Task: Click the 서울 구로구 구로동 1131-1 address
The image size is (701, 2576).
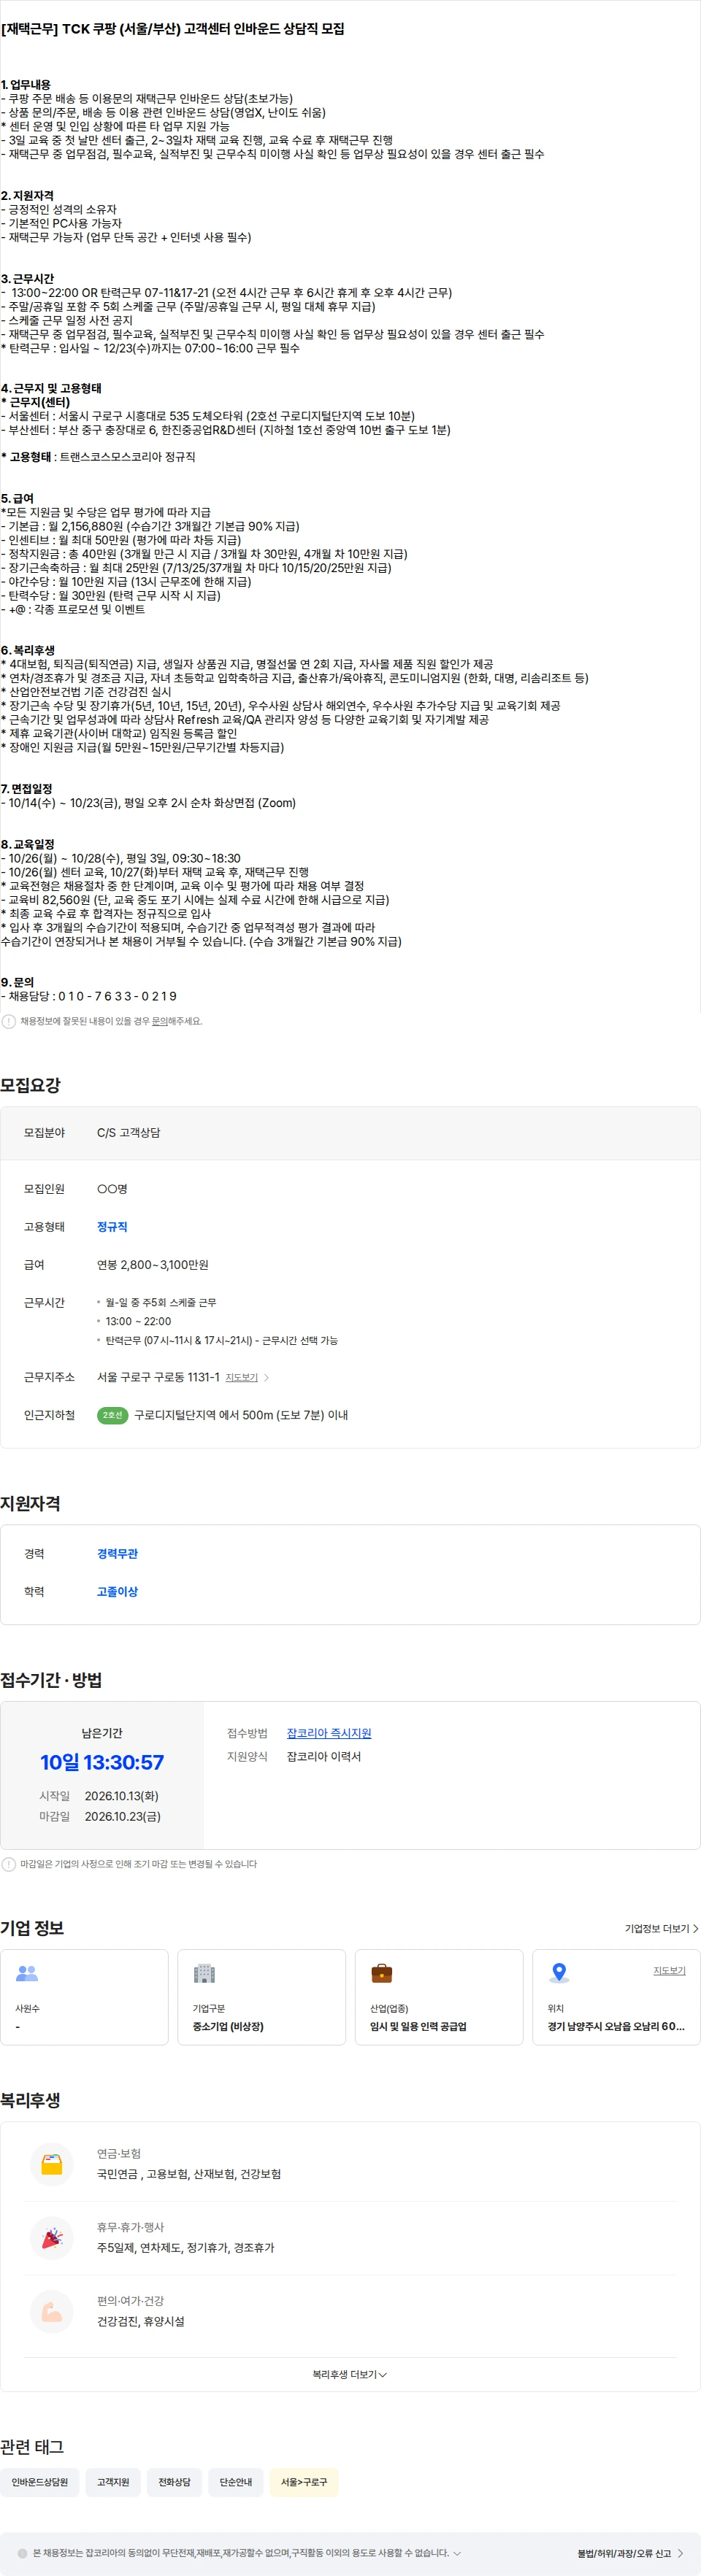Action: coord(158,1377)
